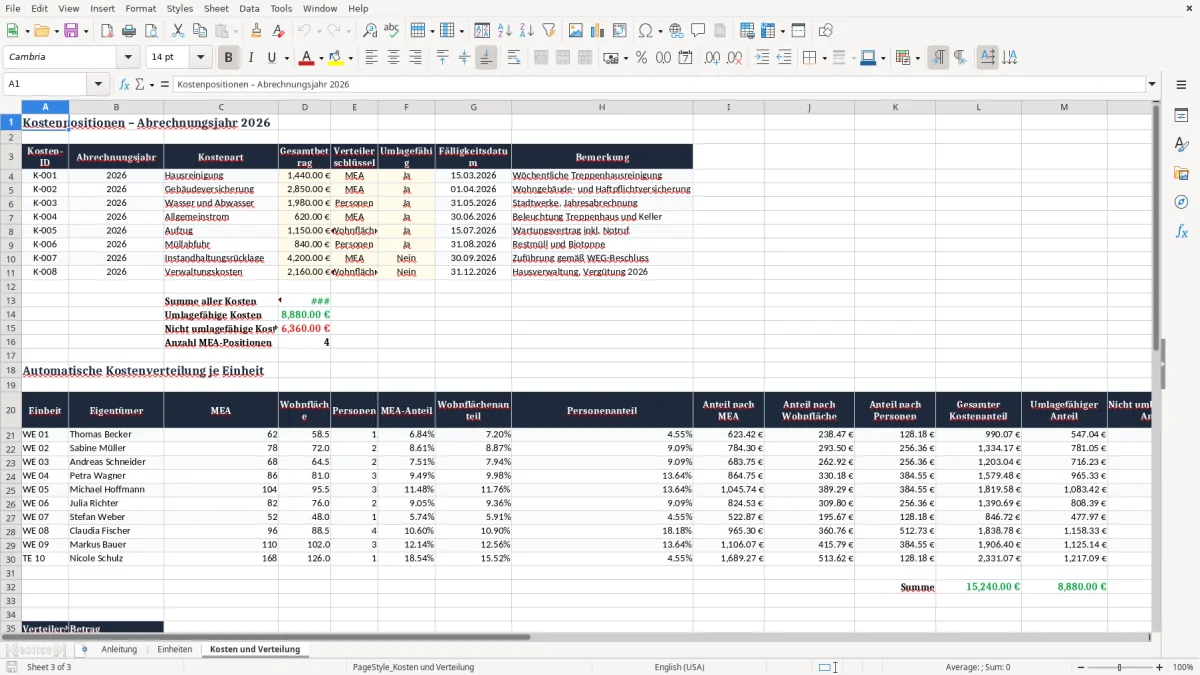The image size is (1200, 675).
Task: Adjust the zoom slider in status bar
Action: pyautogui.click(x=1119, y=667)
